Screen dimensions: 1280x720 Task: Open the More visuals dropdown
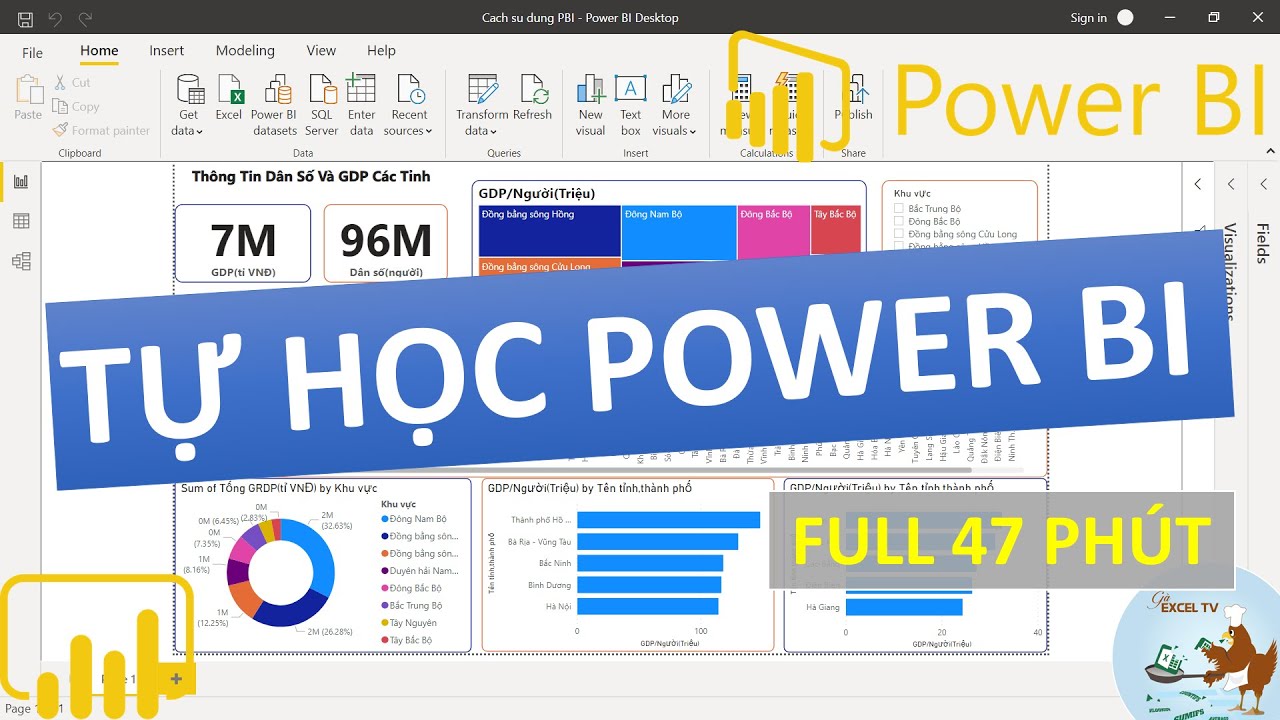674,131
